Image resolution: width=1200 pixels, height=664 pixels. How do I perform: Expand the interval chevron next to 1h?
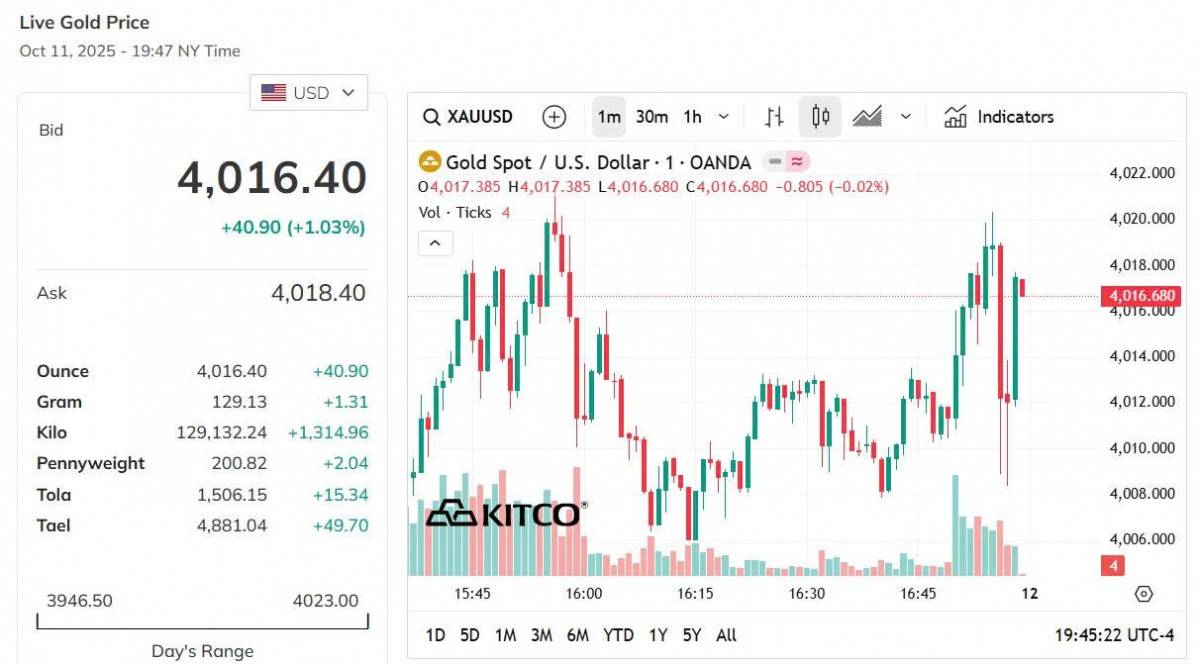pos(722,117)
